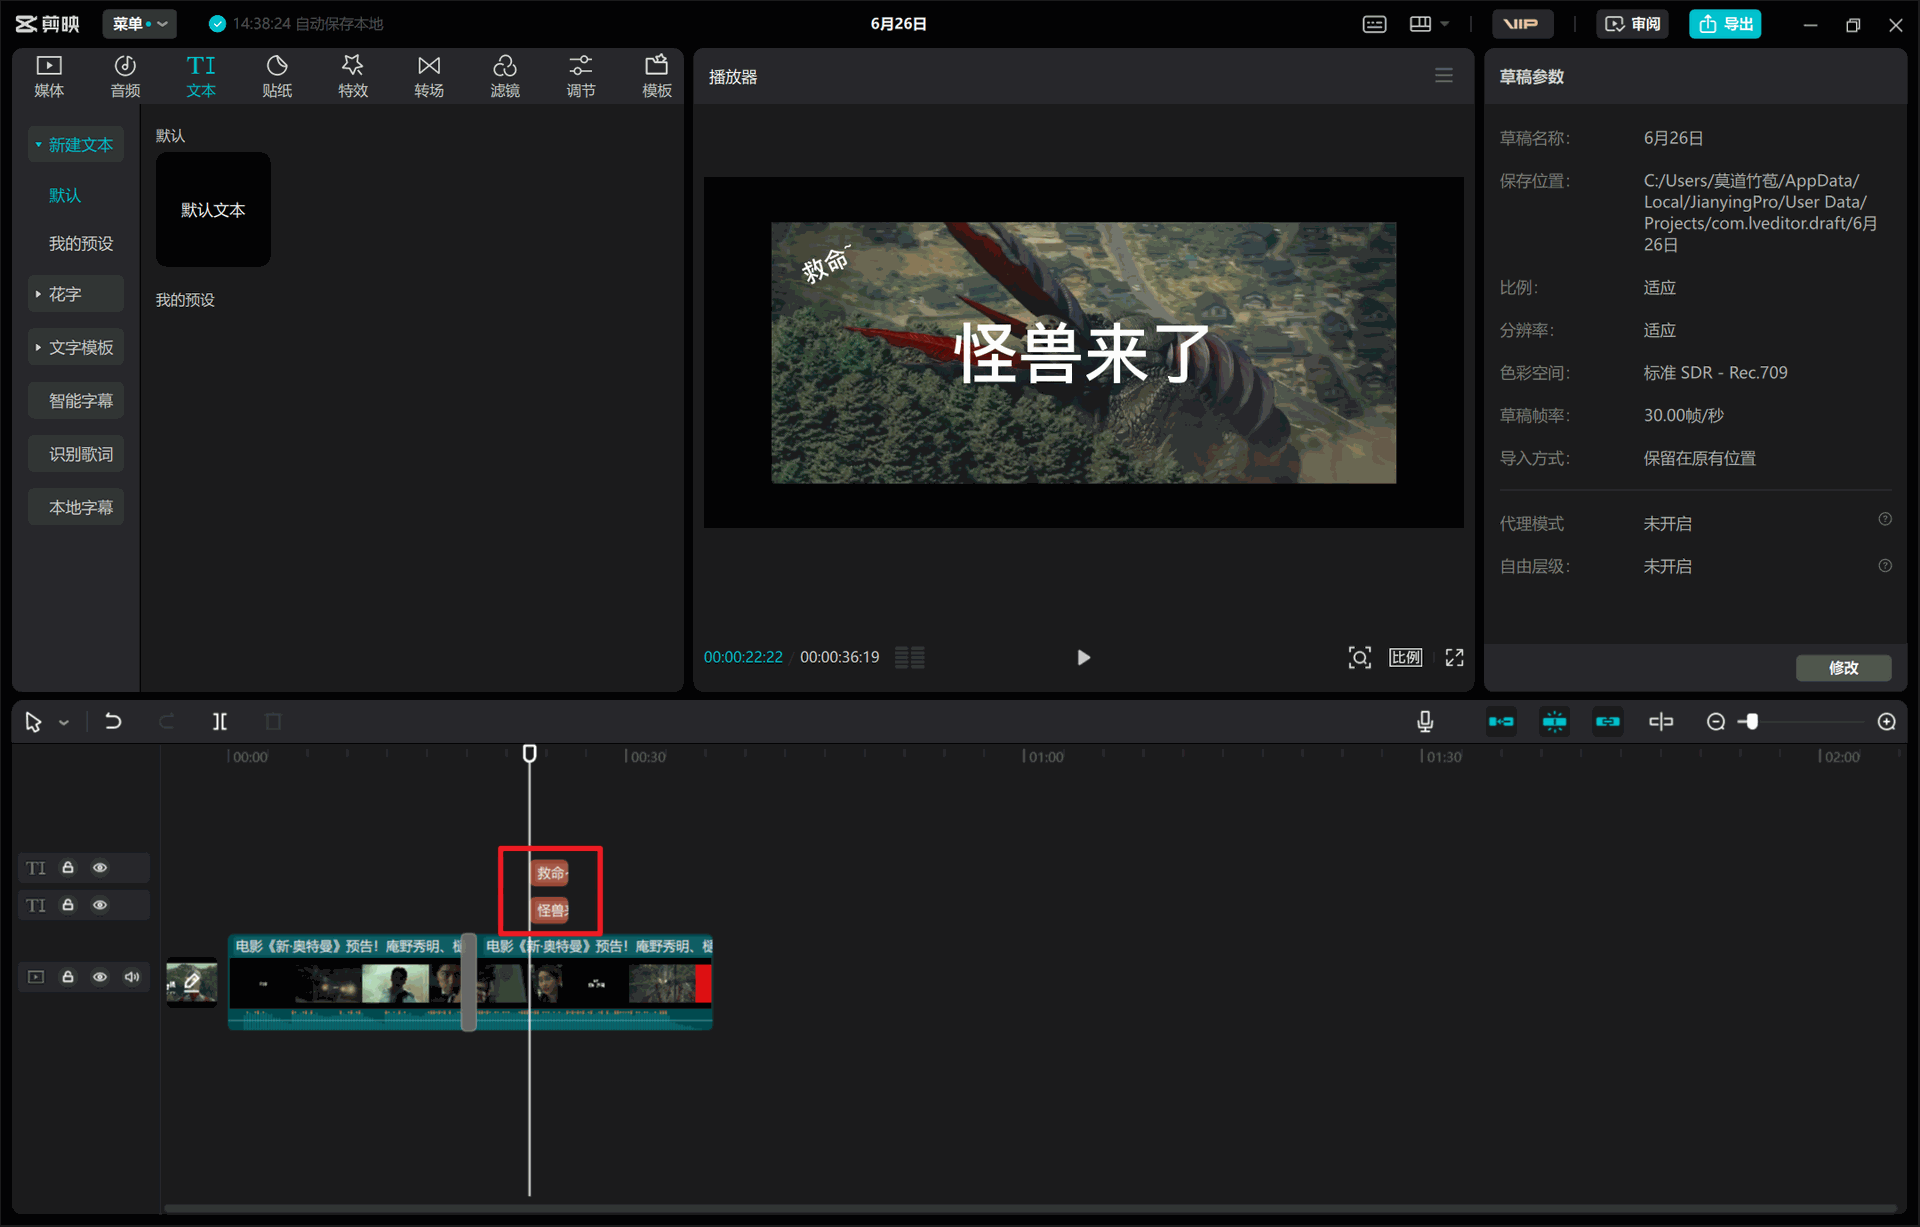Show help for 自由层级

coord(1885,565)
